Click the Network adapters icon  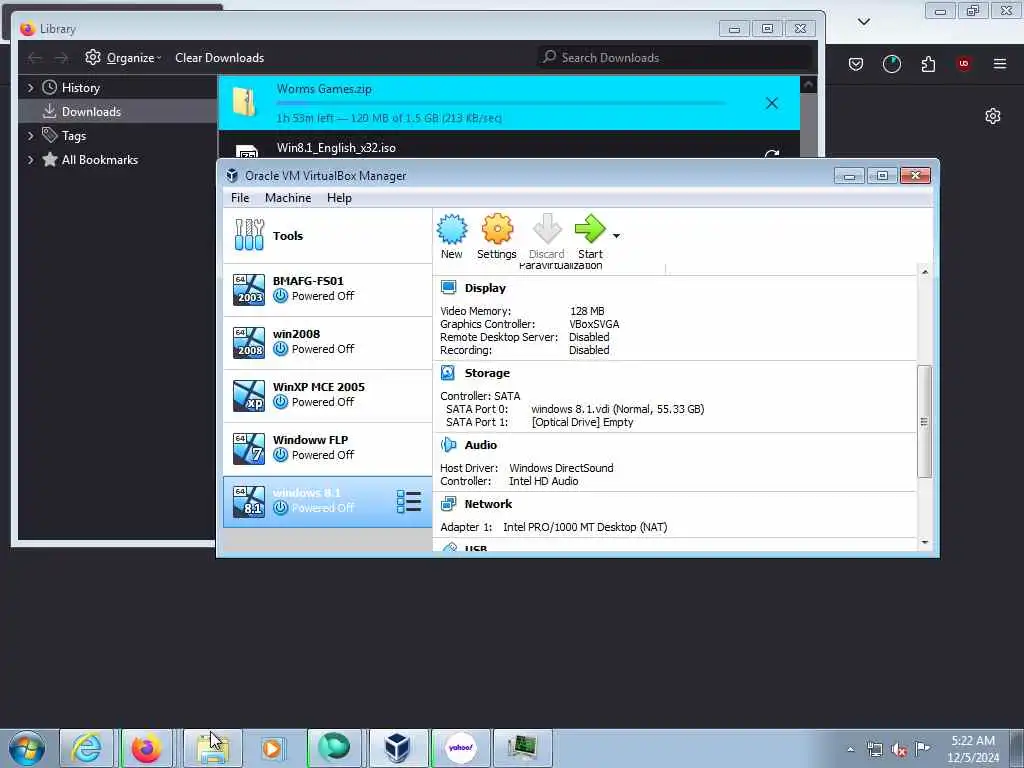tap(449, 504)
